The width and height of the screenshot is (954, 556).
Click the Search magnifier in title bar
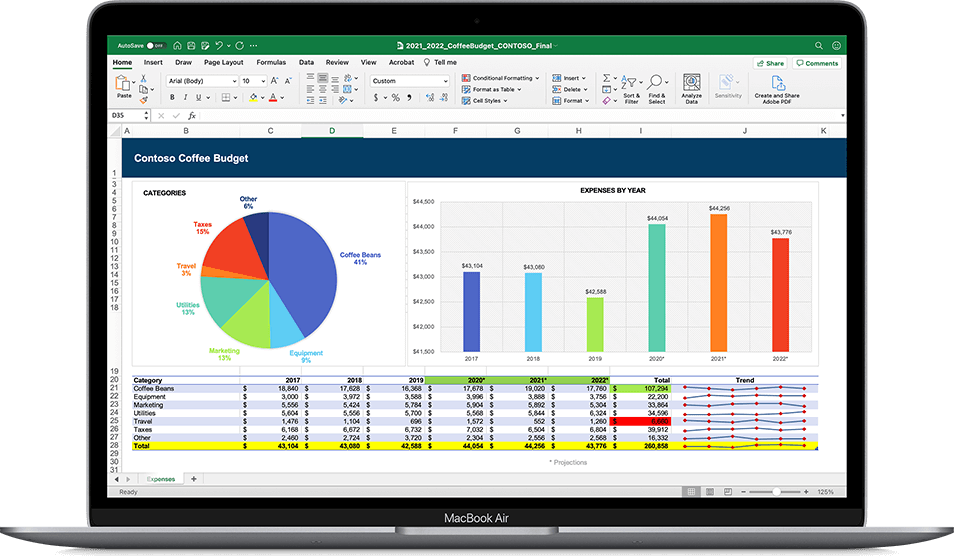(x=819, y=46)
